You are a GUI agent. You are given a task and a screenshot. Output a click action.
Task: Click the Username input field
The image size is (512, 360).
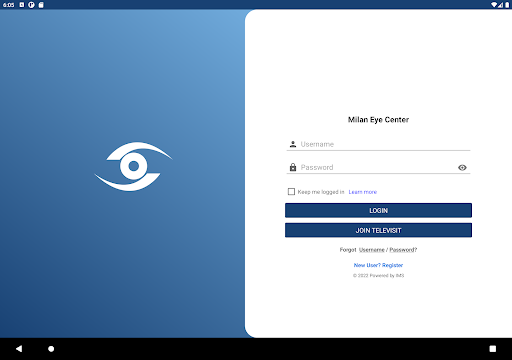378,144
